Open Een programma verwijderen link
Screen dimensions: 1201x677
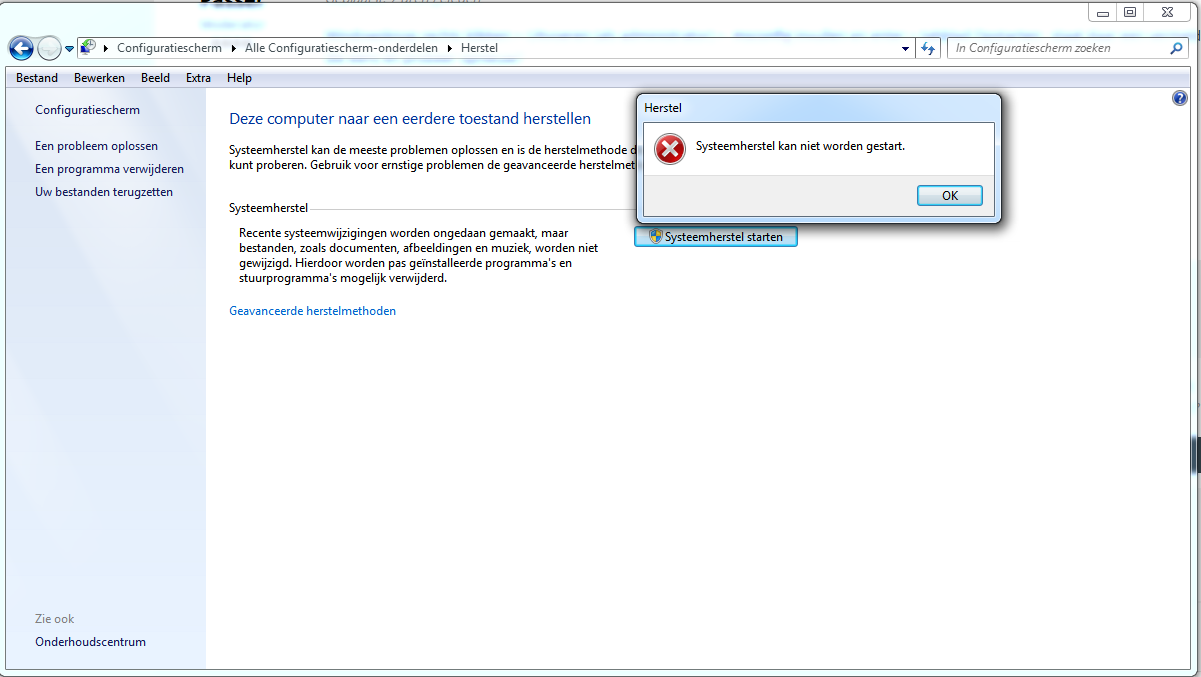109,169
